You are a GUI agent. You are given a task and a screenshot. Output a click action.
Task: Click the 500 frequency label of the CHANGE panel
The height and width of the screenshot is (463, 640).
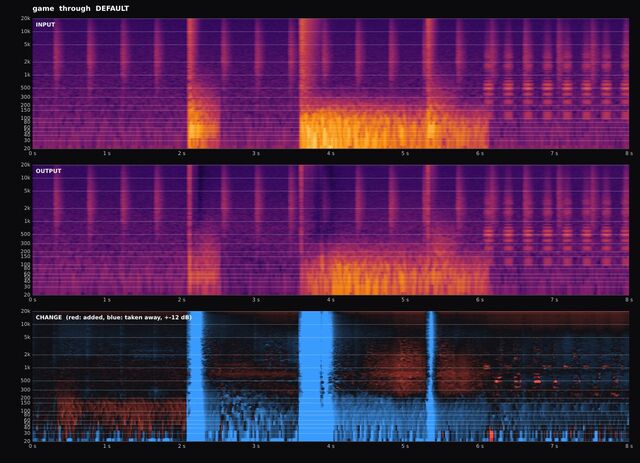coord(26,381)
